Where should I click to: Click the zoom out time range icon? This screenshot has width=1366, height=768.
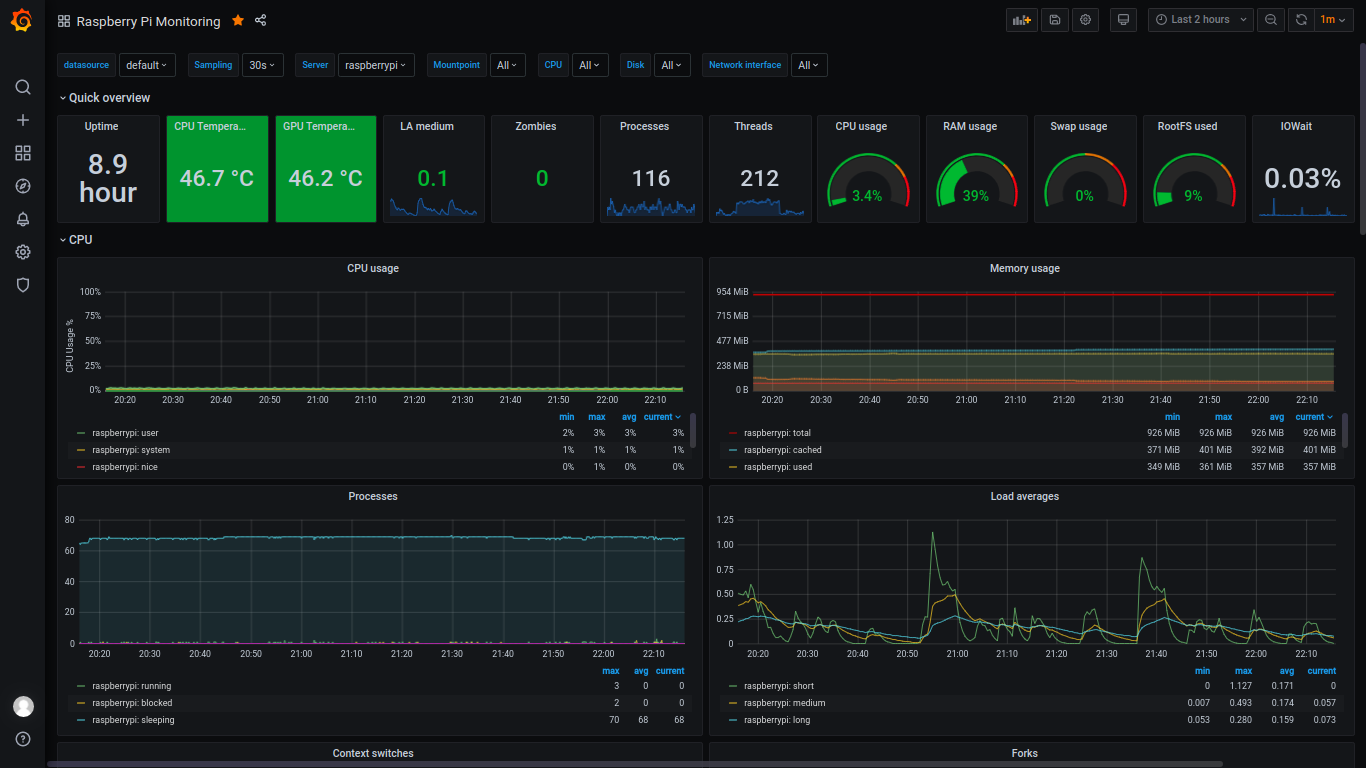pyautogui.click(x=1270, y=20)
